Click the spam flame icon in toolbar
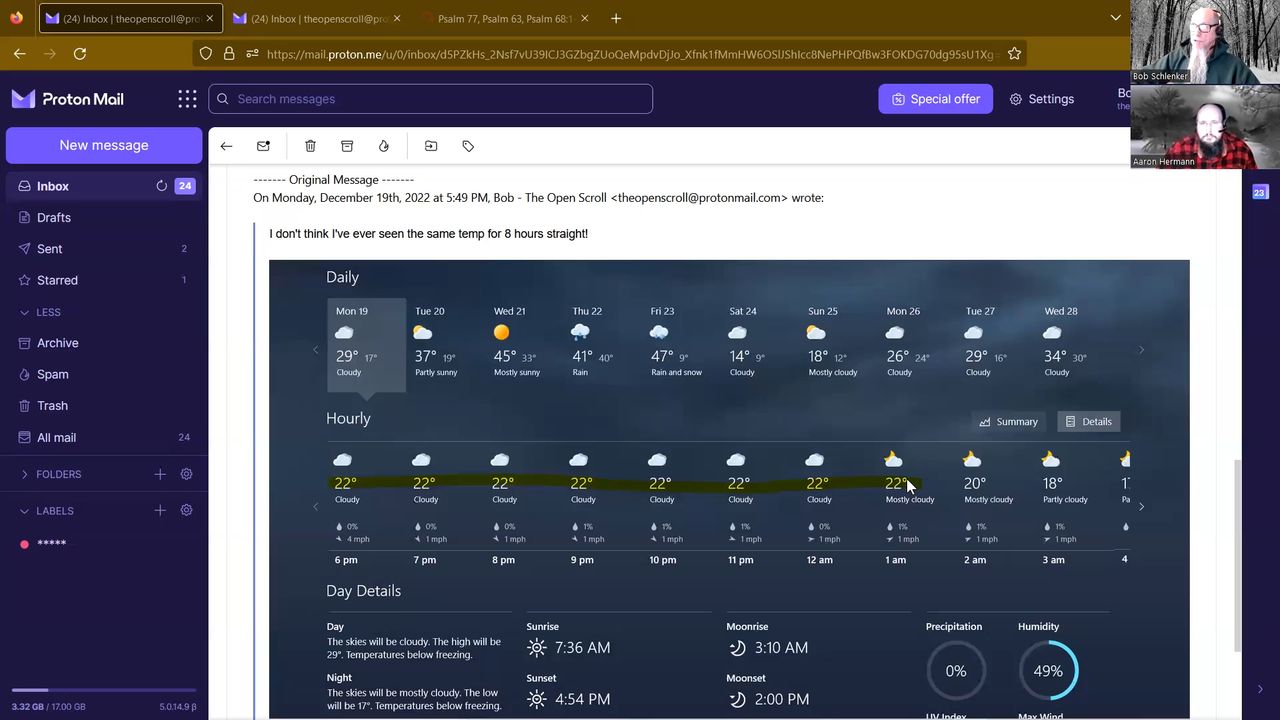Screen dimensions: 1280x720 pos(384,146)
